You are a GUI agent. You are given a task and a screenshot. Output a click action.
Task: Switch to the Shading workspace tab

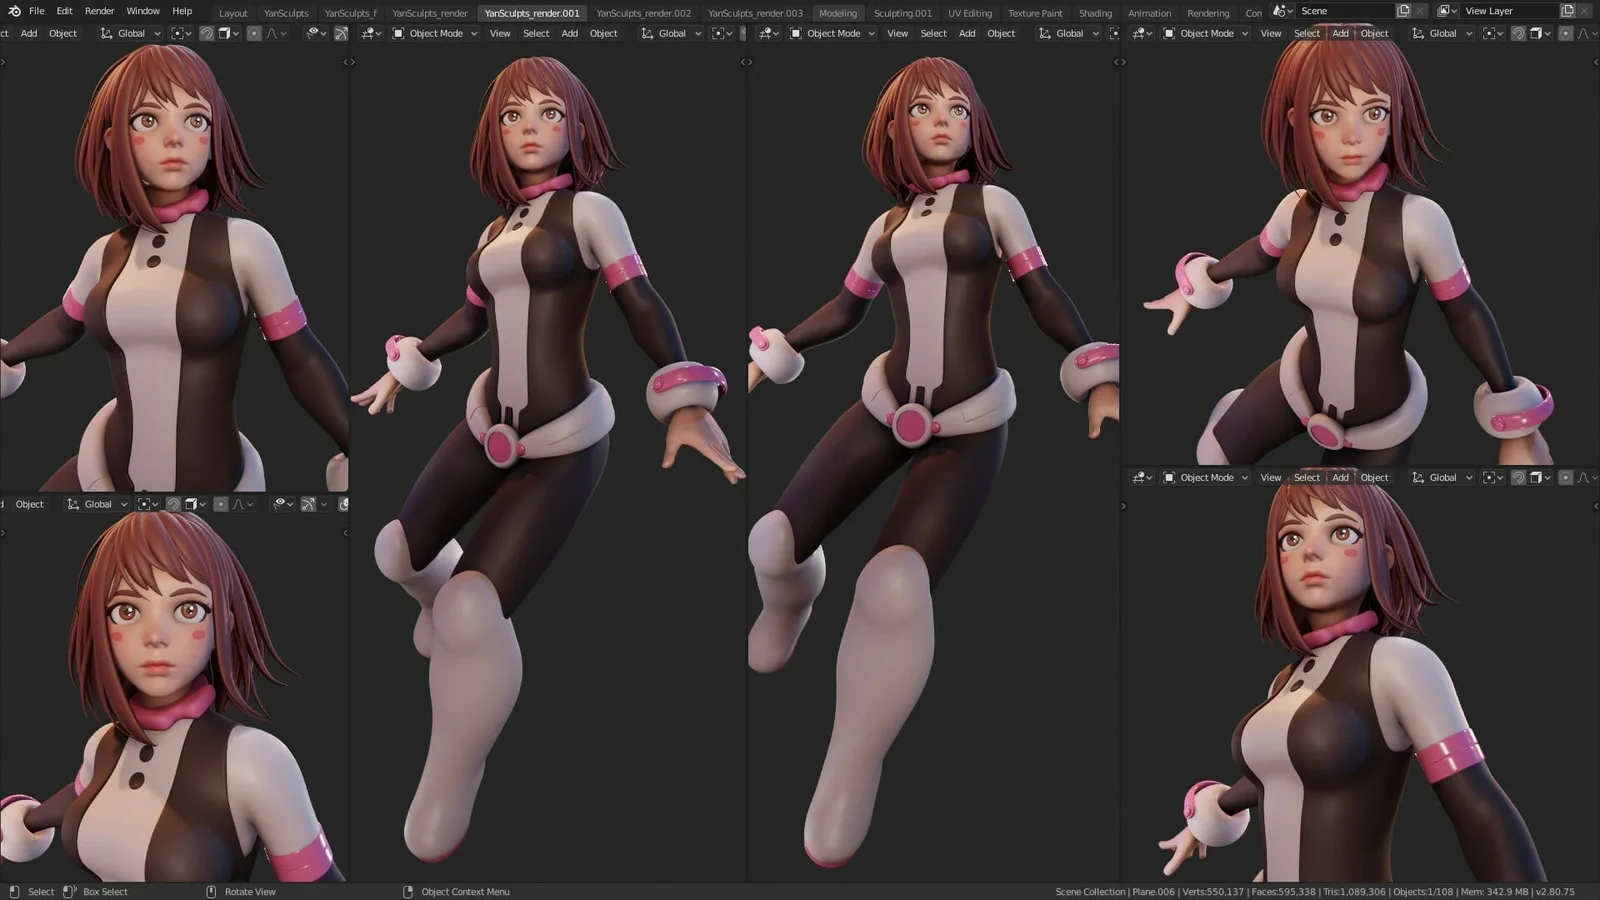point(1095,13)
